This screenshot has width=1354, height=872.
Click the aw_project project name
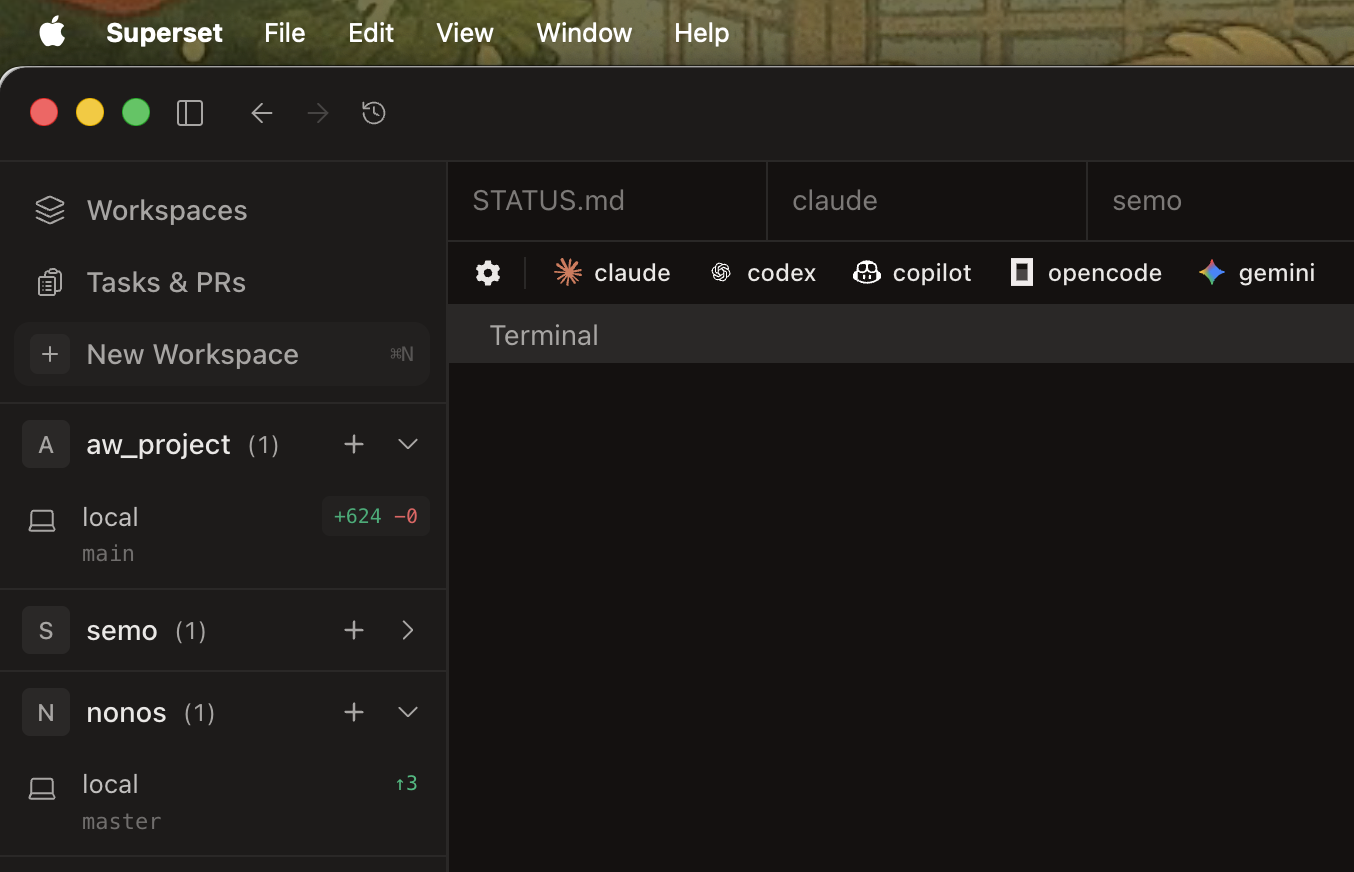tap(159, 444)
